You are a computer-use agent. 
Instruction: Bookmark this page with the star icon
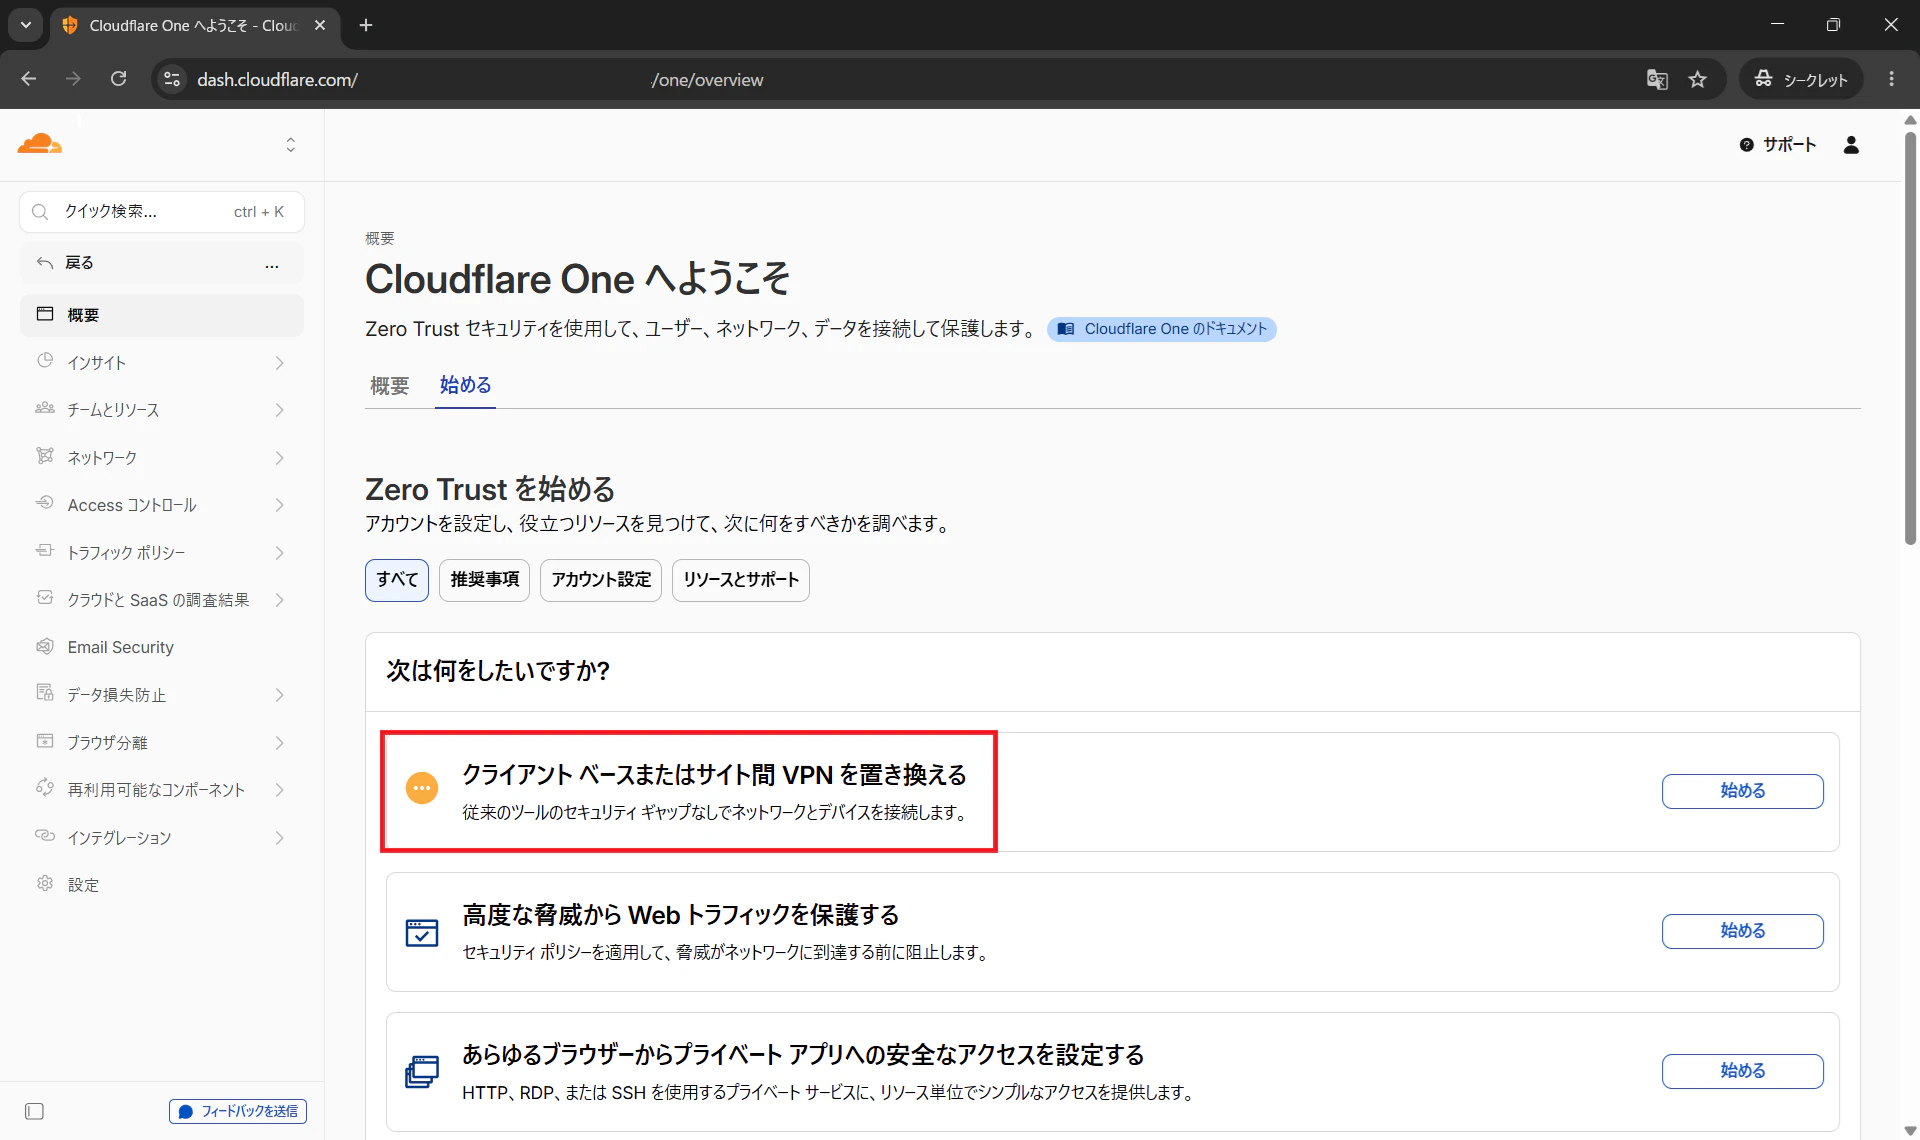coord(1697,79)
